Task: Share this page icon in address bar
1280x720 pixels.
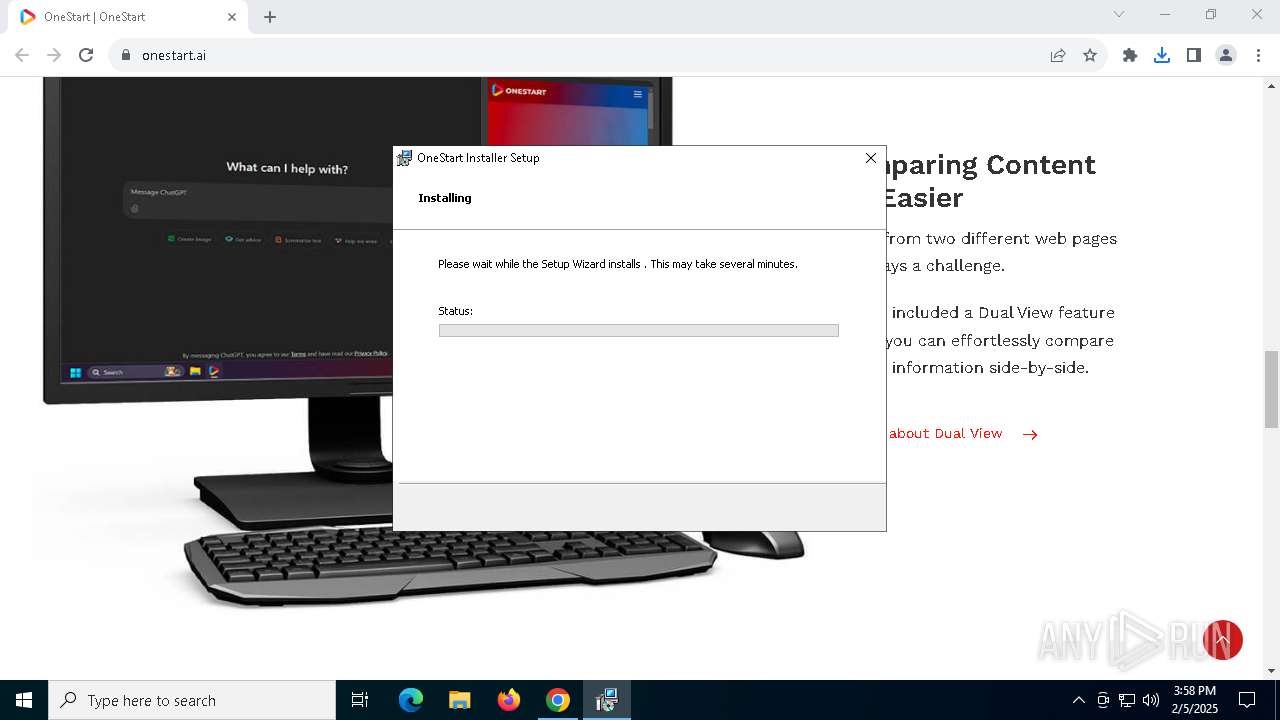Action: [x=1058, y=55]
